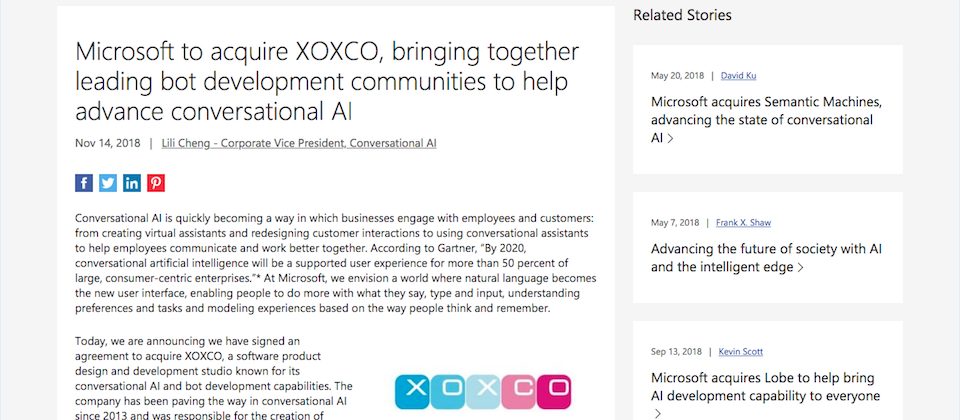Open Microsoft acquires Semantic Machines story
This screenshot has height=420, width=960.
pyautogui.click(x=767, y=119)
